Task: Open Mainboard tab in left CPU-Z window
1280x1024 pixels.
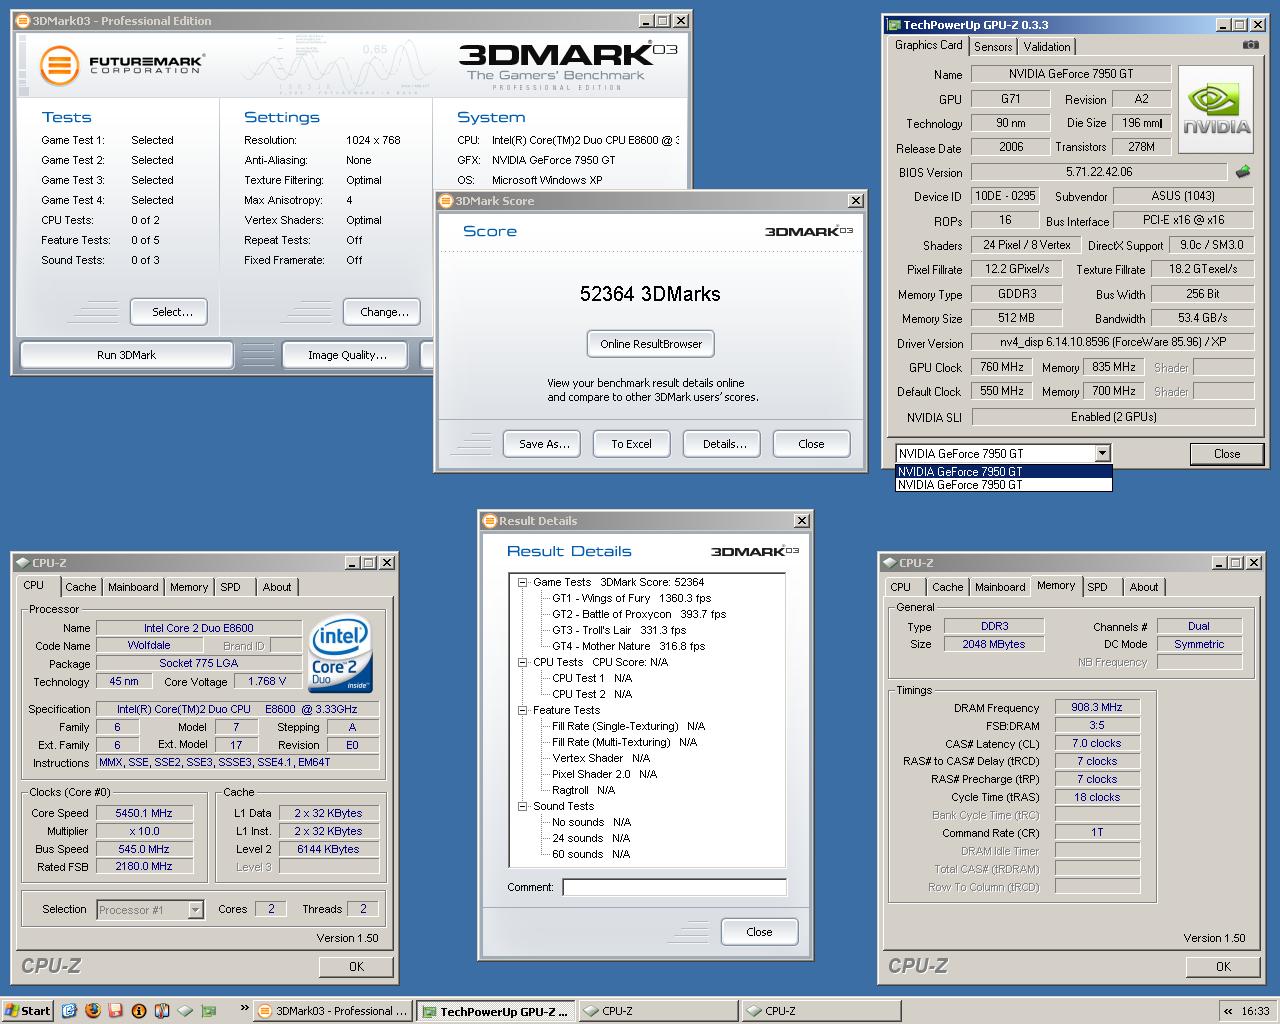Action: click(x=133, y=587)
